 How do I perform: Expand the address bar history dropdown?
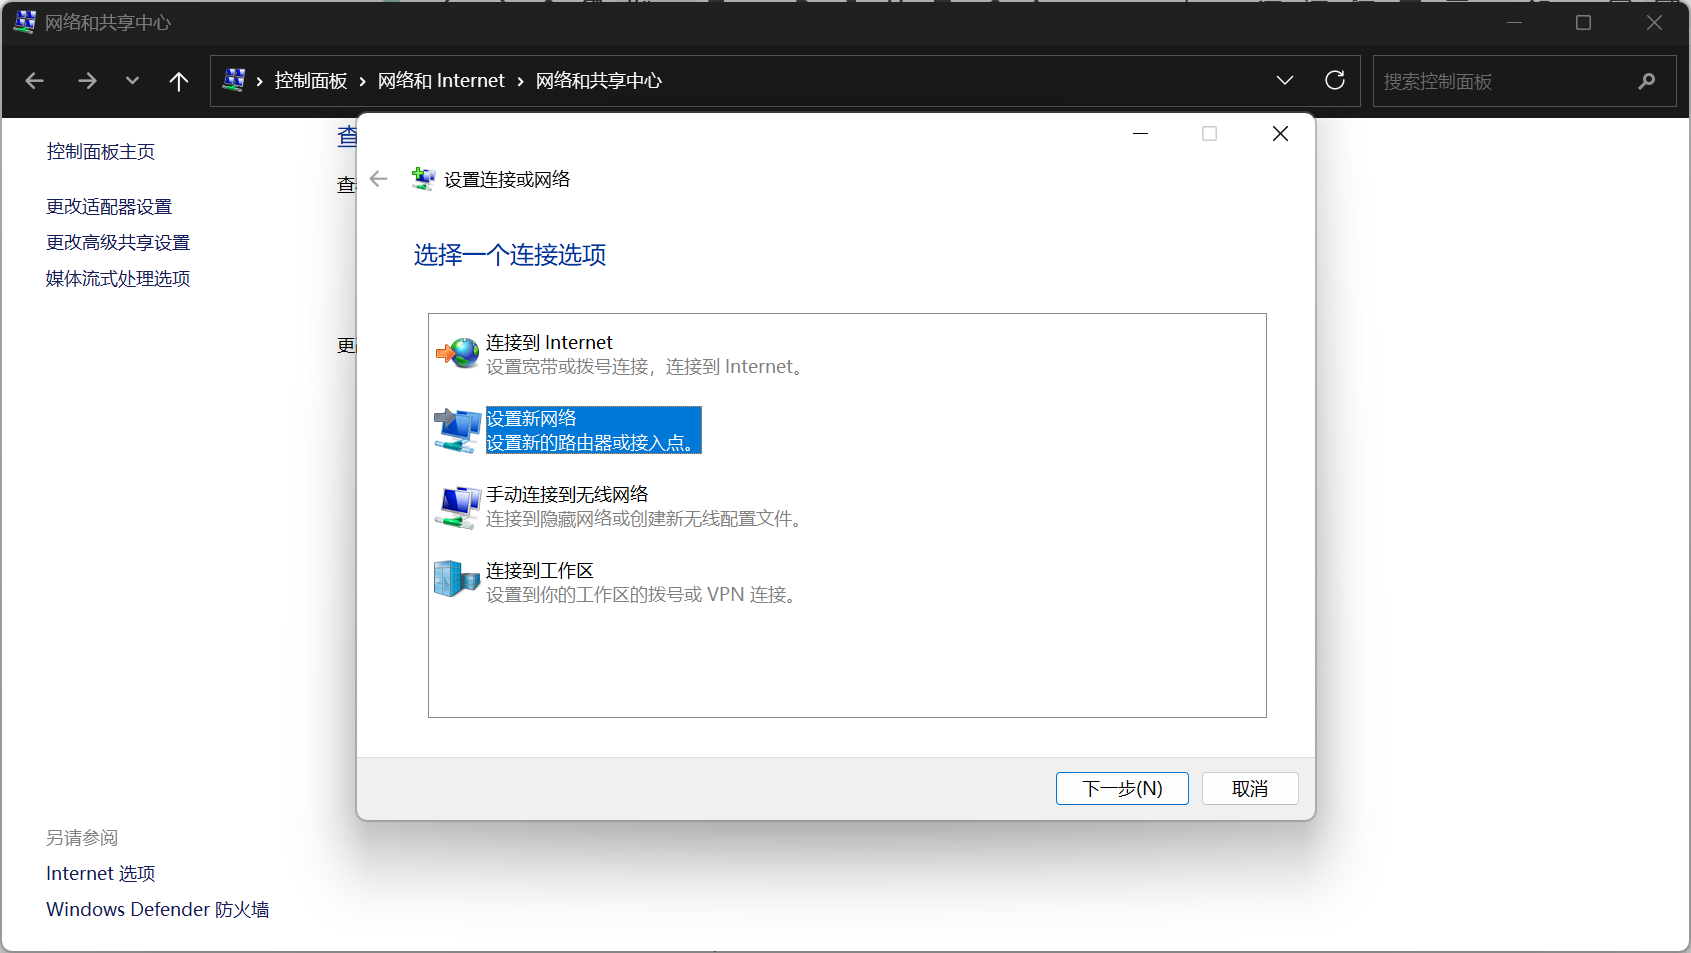[x=1285, y=81]
